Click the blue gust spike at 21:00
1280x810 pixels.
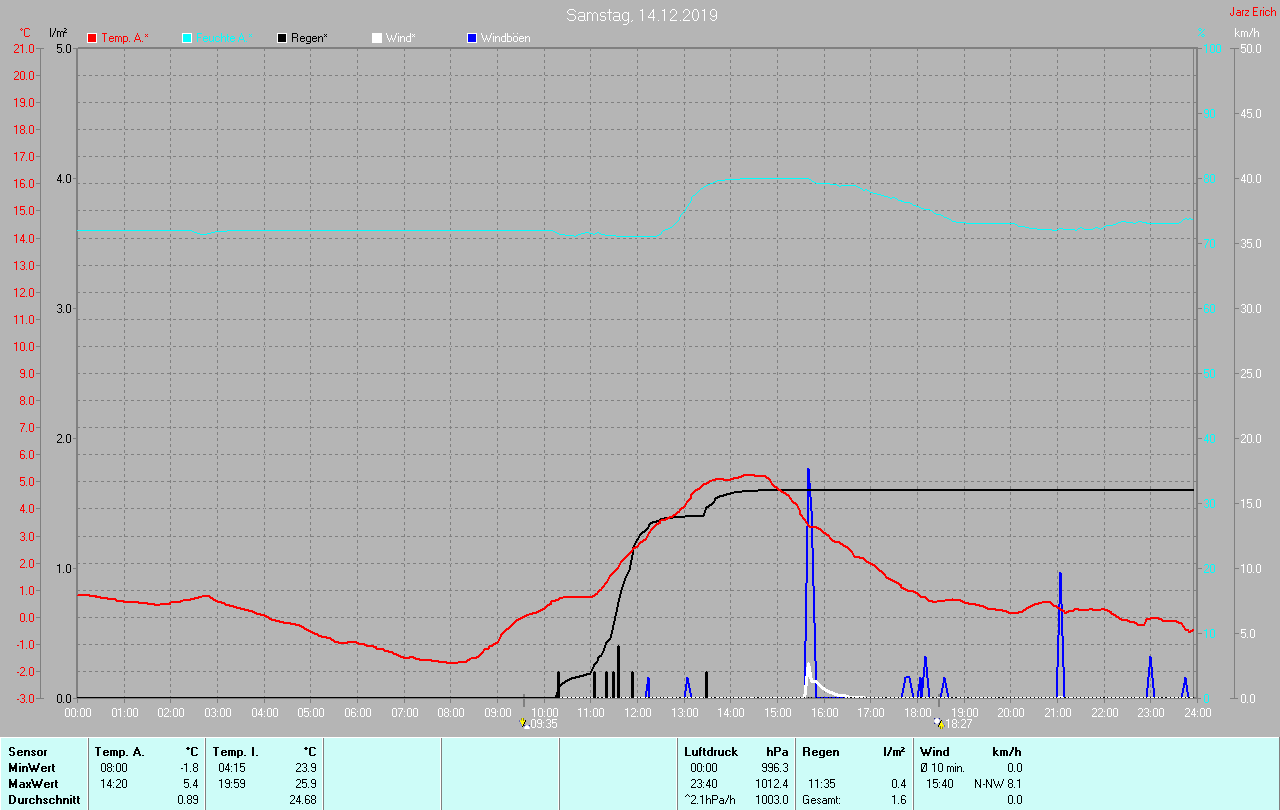(x=1060, y=635)
